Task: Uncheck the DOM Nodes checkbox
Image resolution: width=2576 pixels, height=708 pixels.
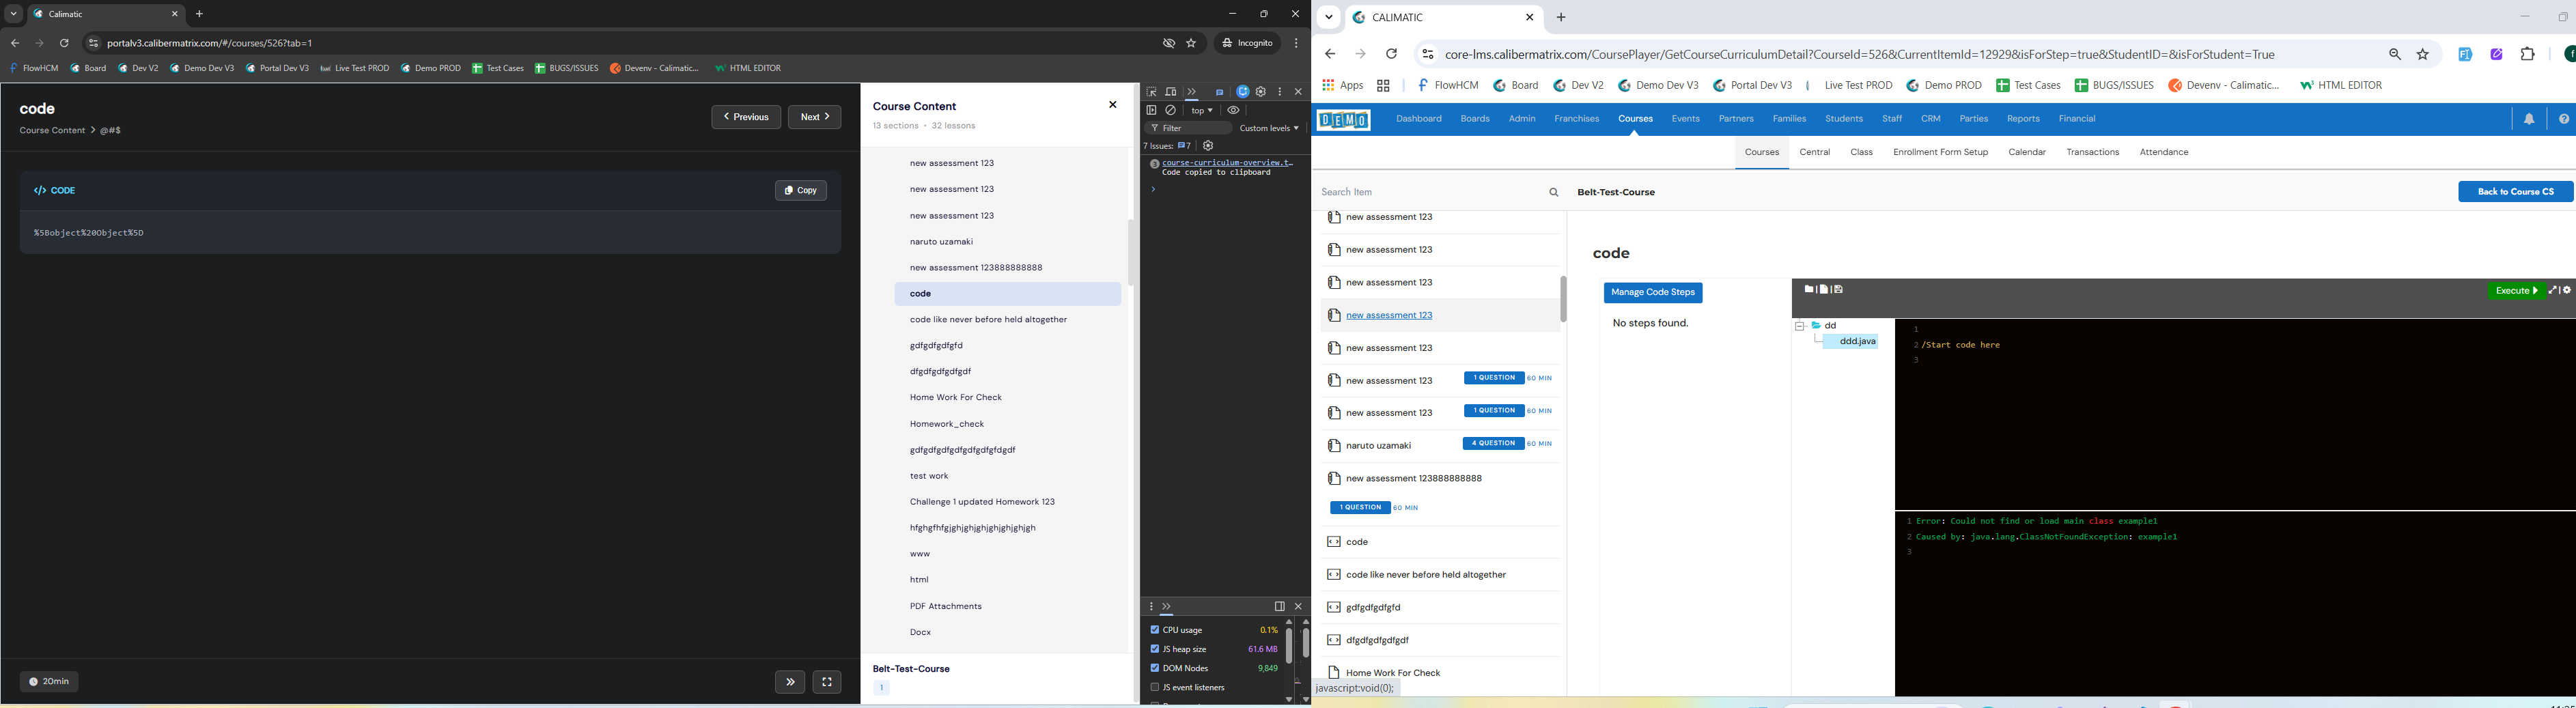Action: coord(1155,668)
